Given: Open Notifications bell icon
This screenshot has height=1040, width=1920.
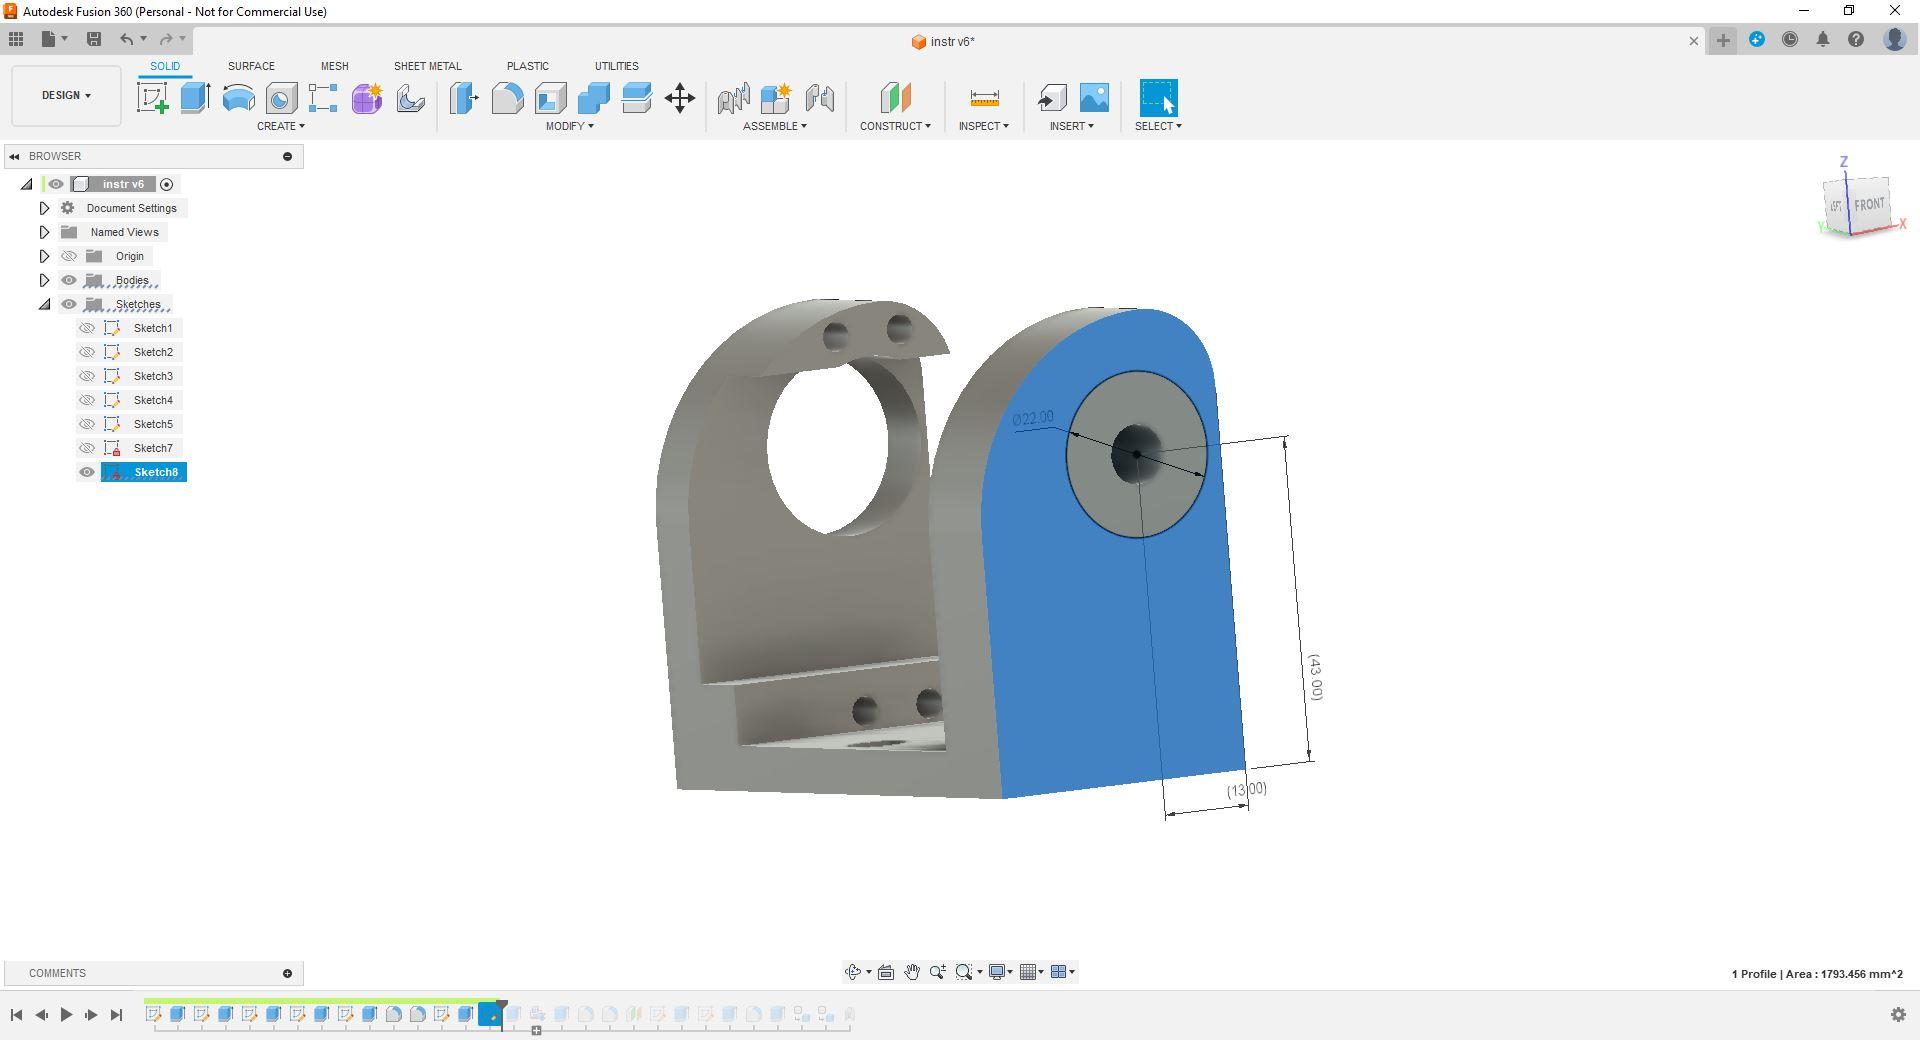Looking at the screenshot, I should 1823,40.
